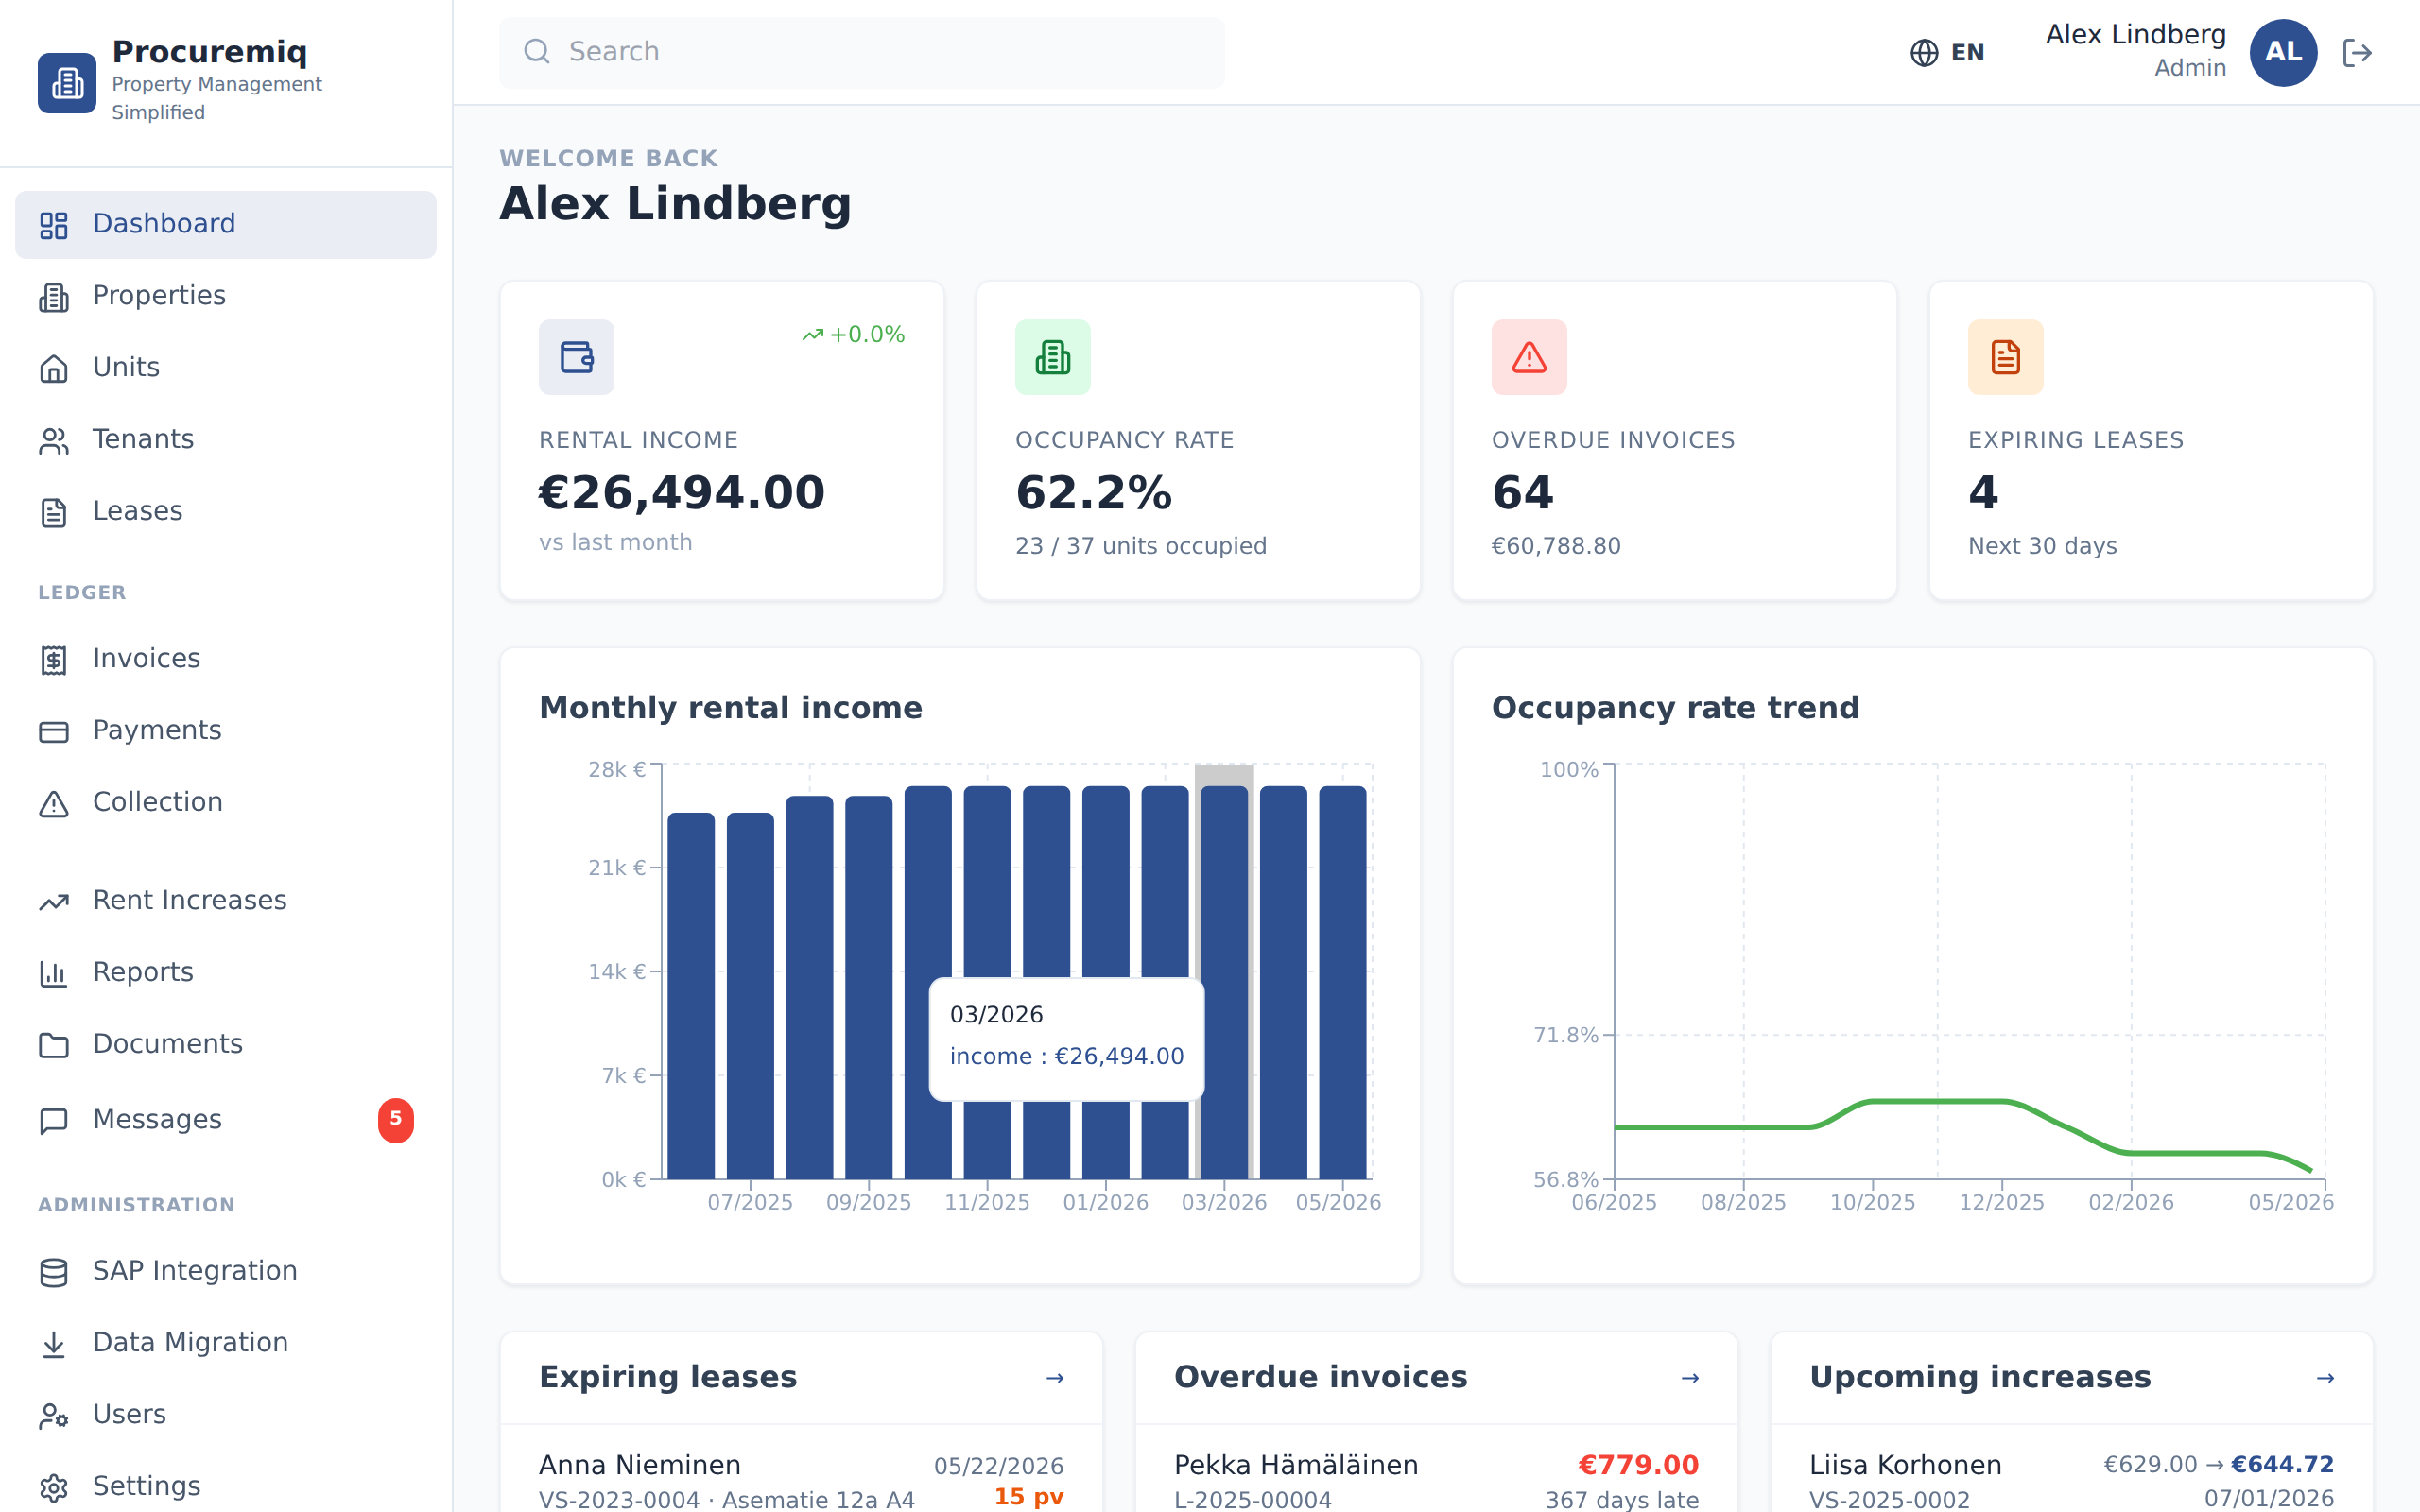Open Invoices from the Ledger section

coord(226,659)
